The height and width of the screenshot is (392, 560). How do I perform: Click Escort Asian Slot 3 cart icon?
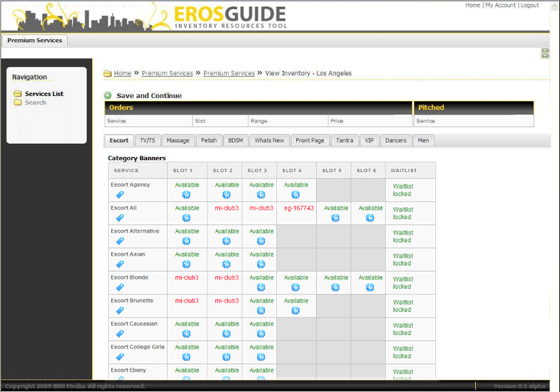click(x=261, y=264)
